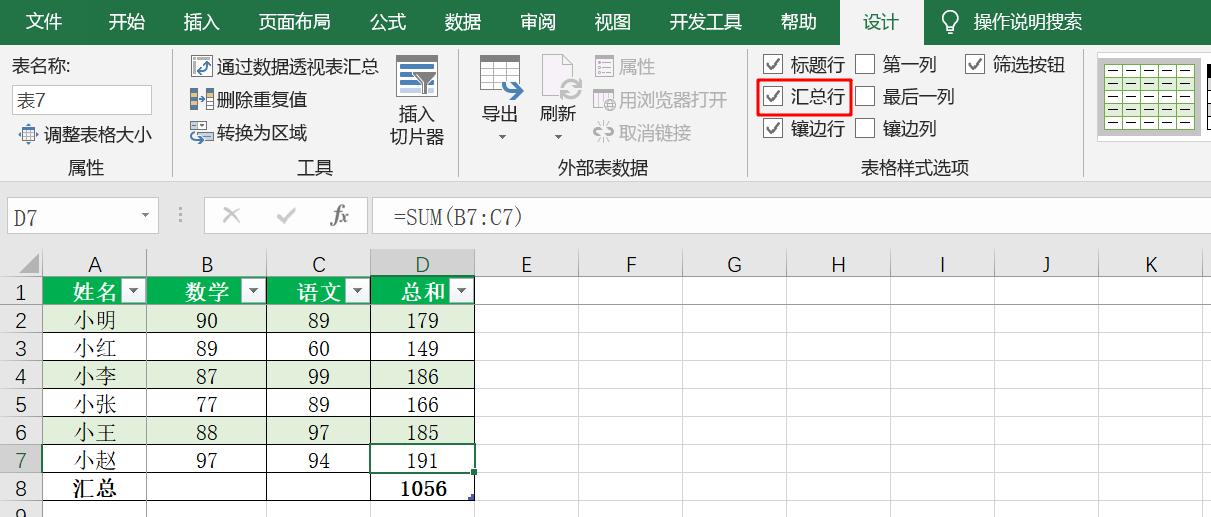Click cell containing 99

tap(319, 376)
